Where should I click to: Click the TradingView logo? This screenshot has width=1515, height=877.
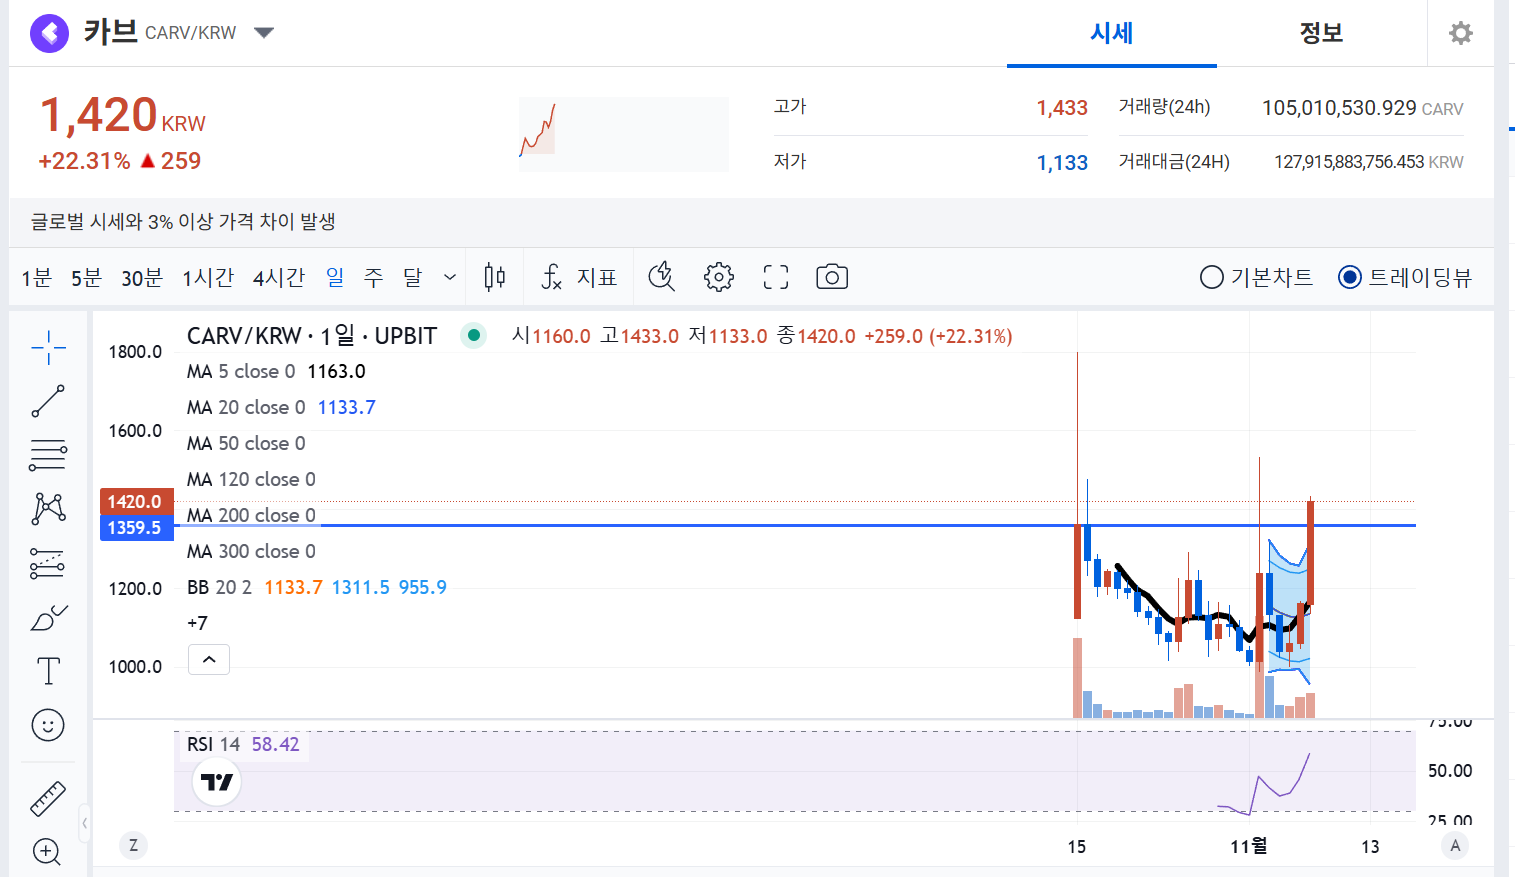(x=217, y=782)
